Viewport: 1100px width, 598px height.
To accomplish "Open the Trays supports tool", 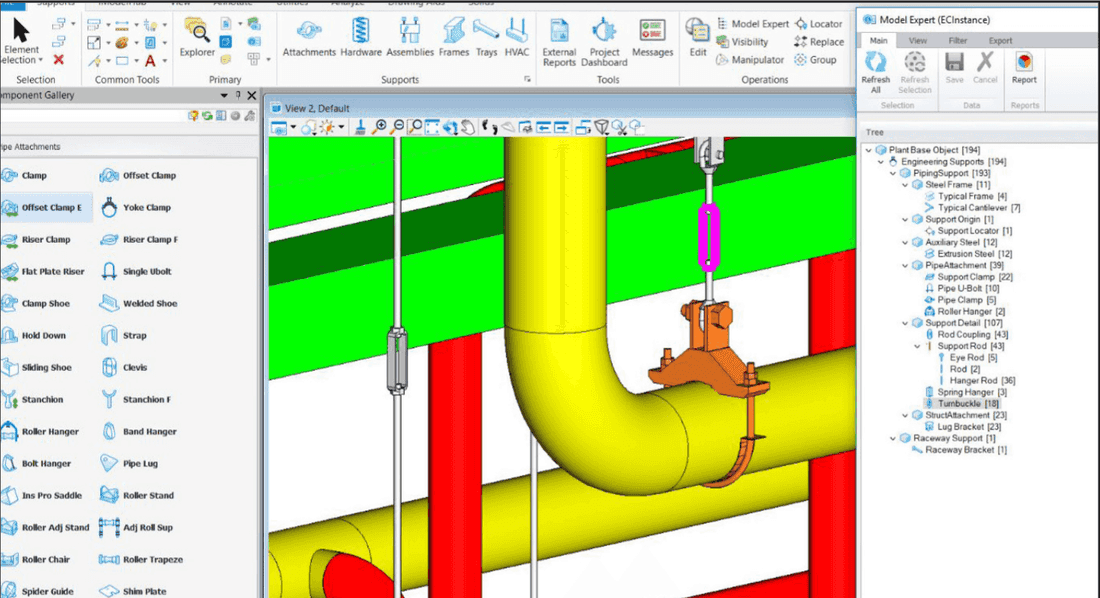I will pos(486,38).
